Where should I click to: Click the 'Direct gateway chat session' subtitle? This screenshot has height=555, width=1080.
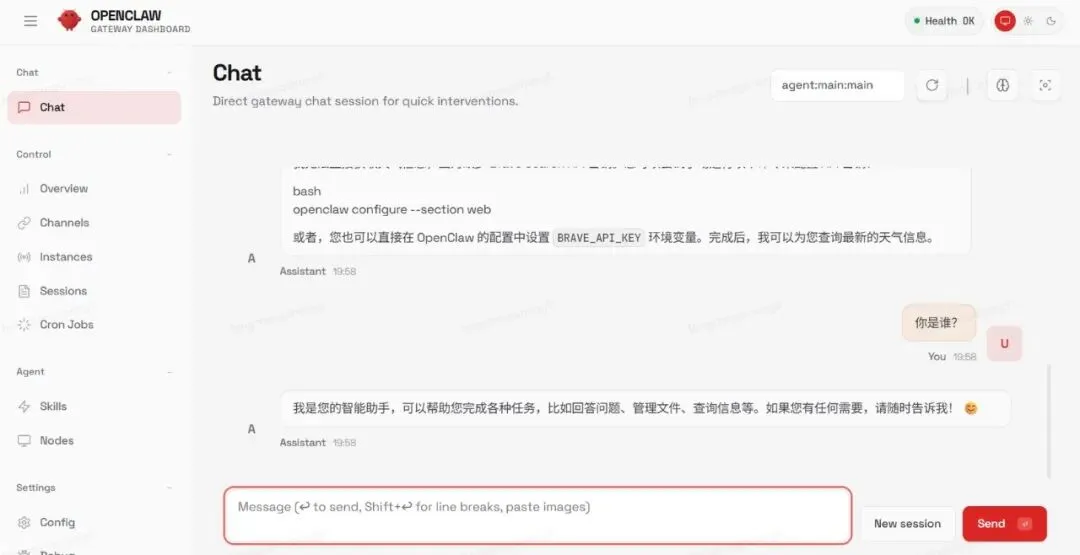coord(365,101)
